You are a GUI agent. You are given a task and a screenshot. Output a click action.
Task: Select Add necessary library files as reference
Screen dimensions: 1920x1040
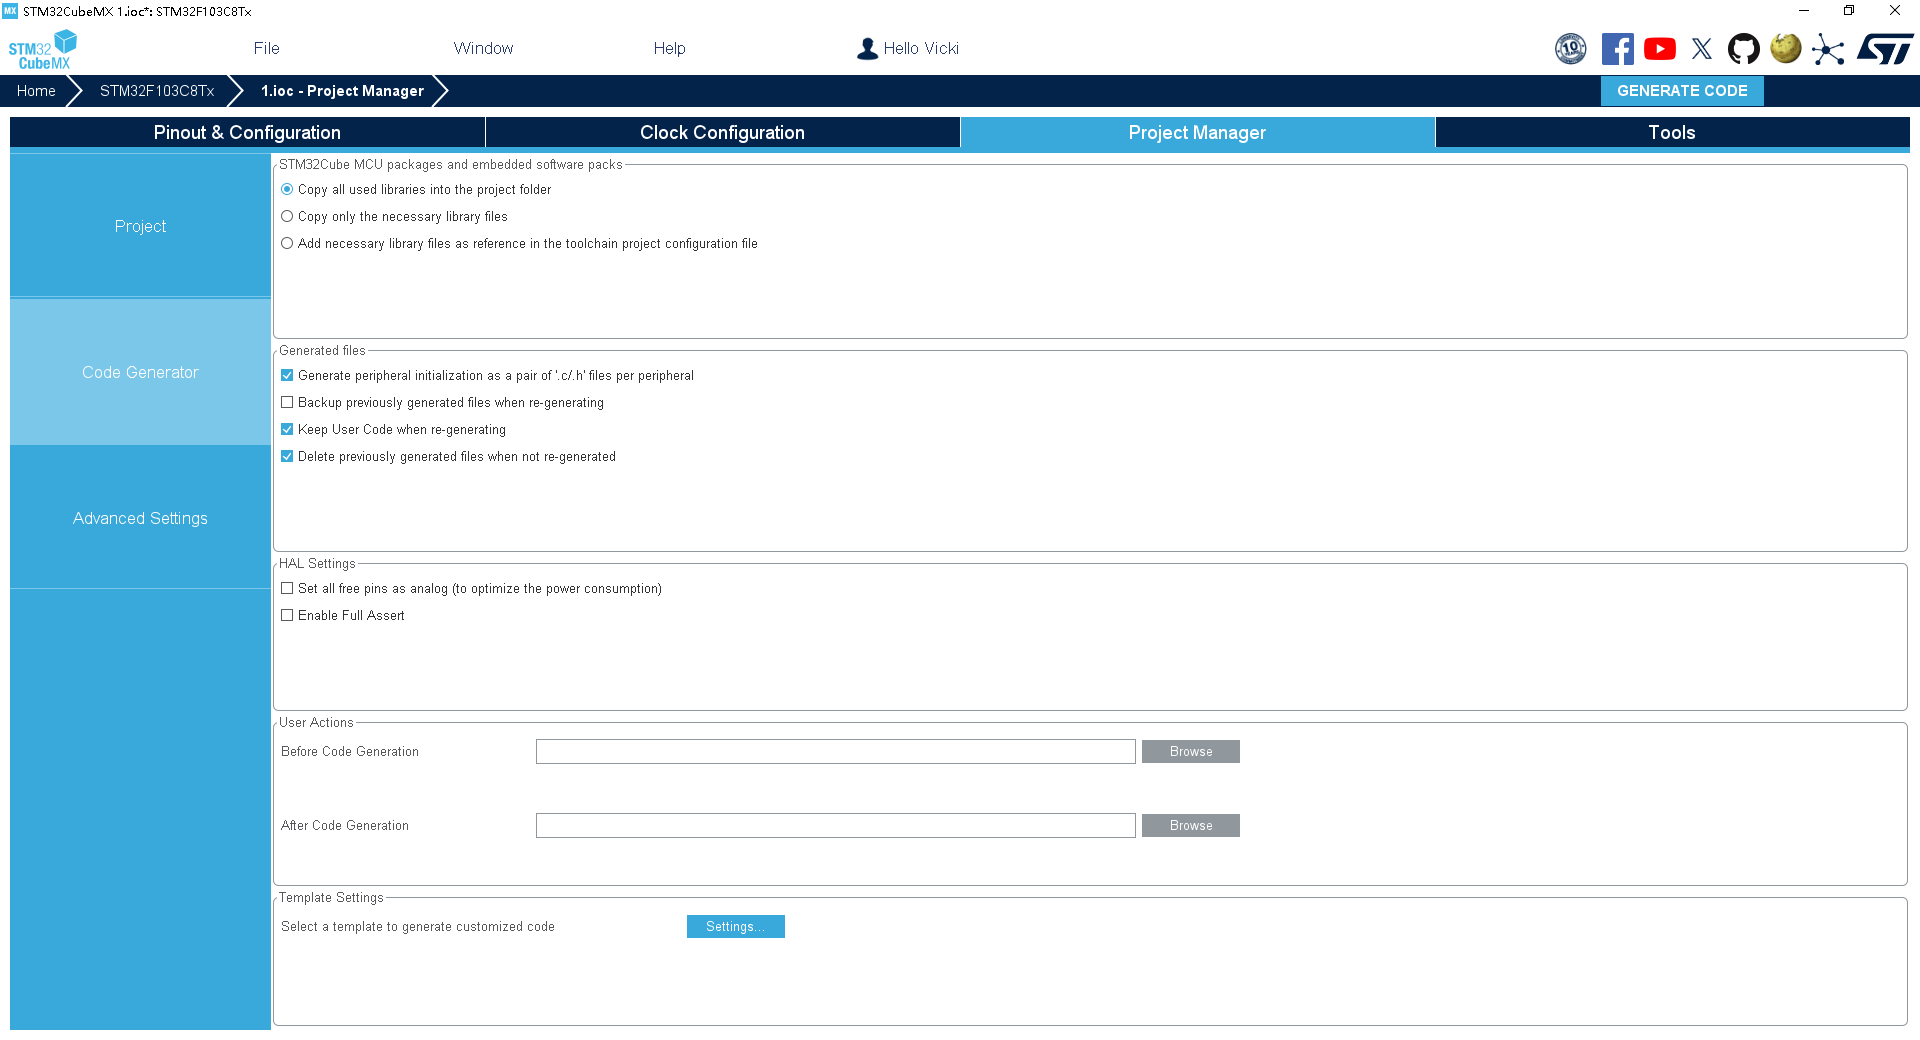pos(287,243)
